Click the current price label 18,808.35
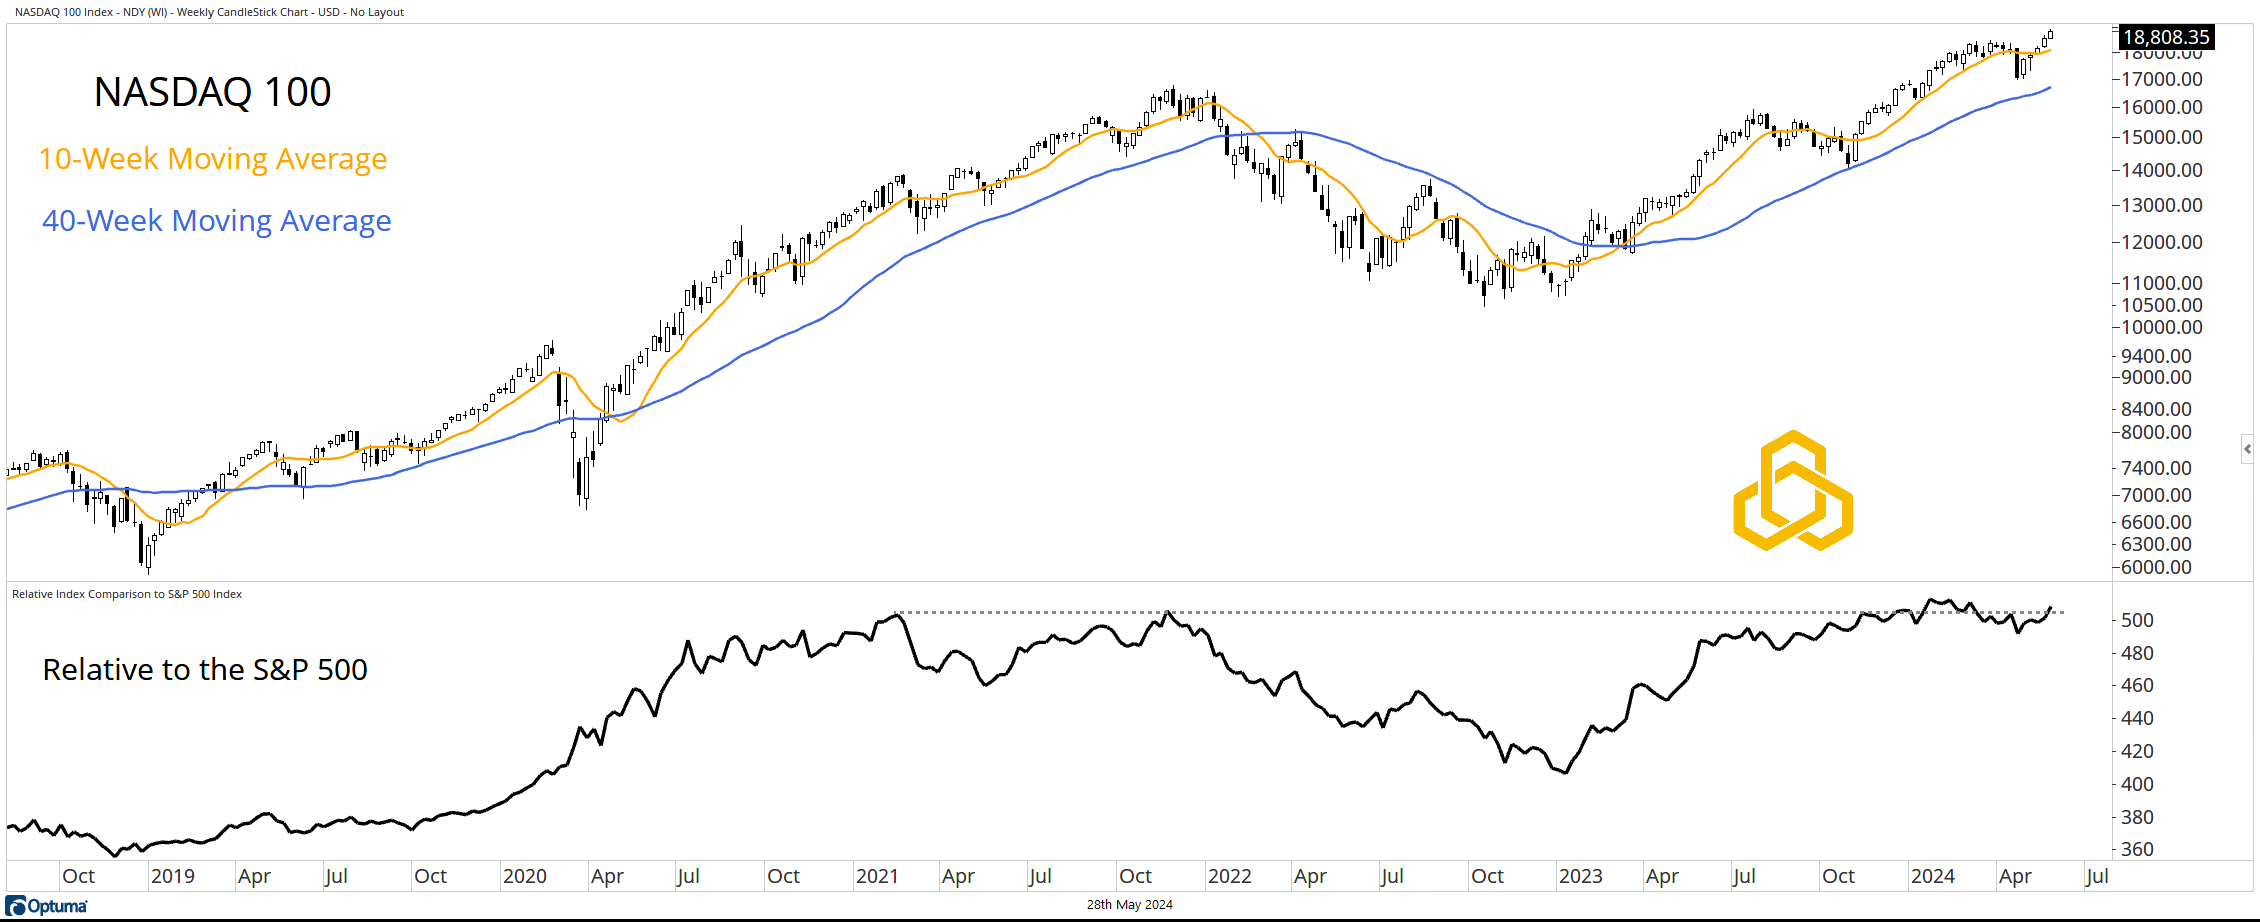Screen dimensions: 2260x922 pos(2165,37)
